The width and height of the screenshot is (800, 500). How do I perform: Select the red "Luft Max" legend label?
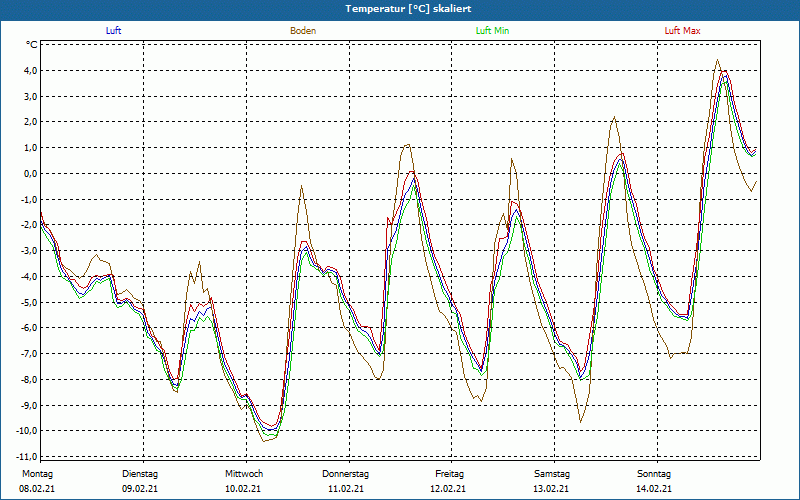[x=682, y=31]
